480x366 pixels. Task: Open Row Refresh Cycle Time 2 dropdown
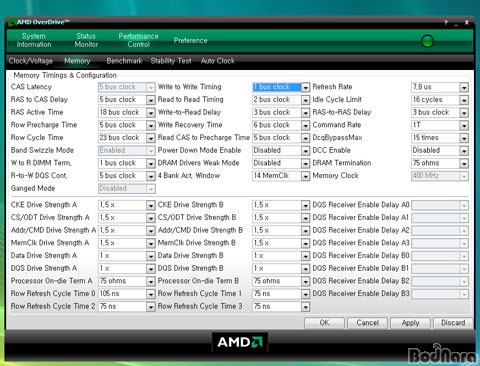[x=151, y=306]
